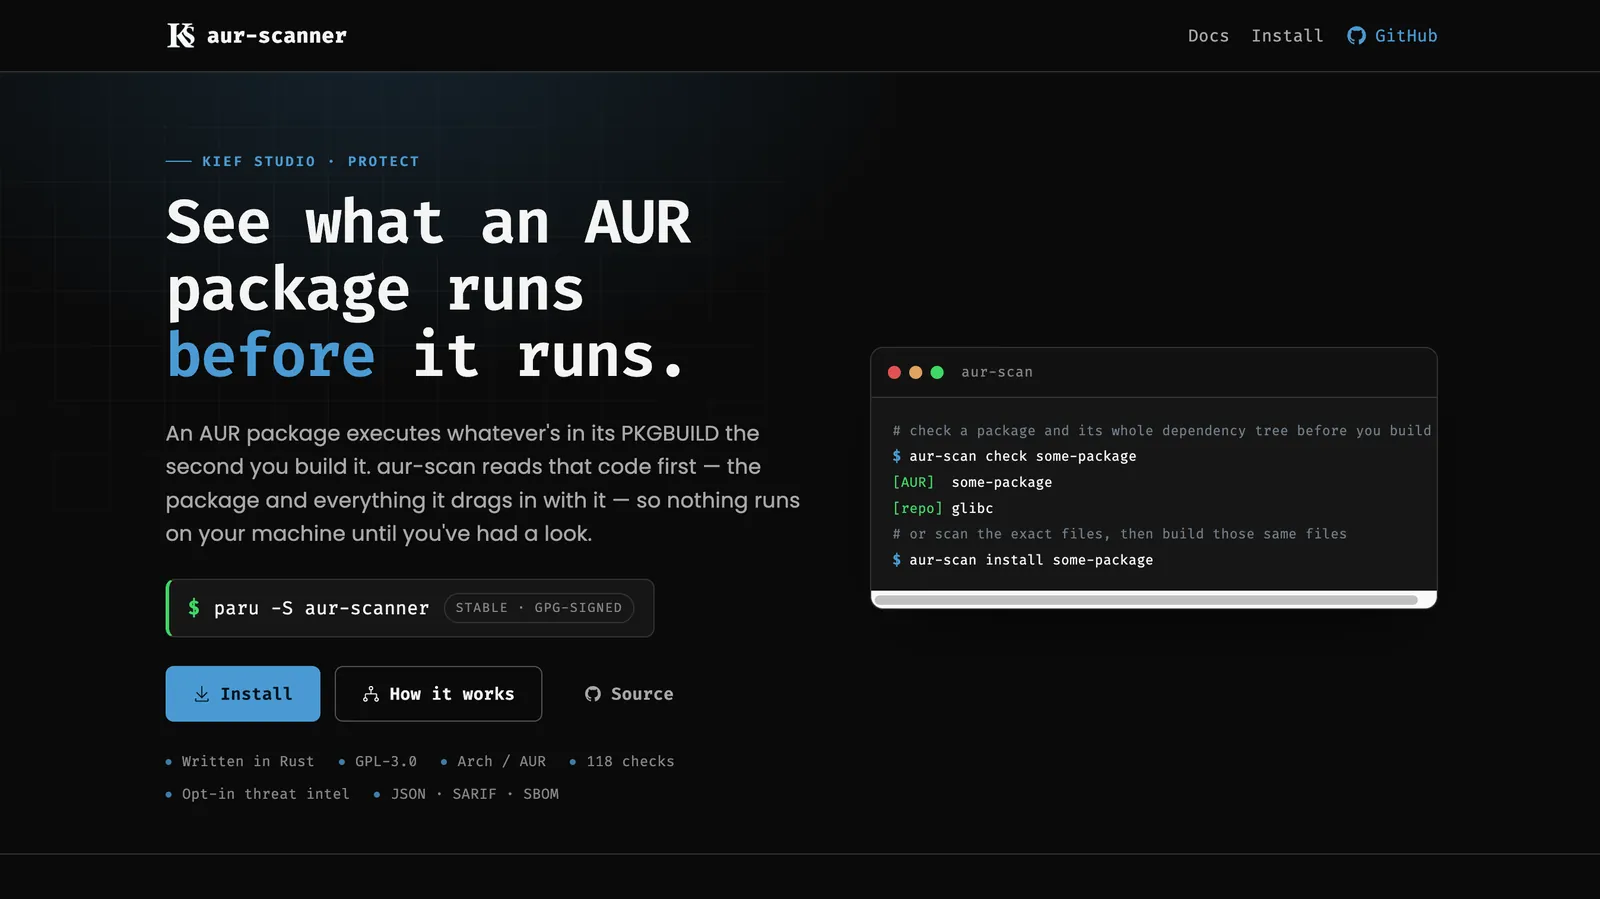Viewport: 1600px width, 899px height.
Task: Click the '# check a package' comment line
Action: point(1162,431)
